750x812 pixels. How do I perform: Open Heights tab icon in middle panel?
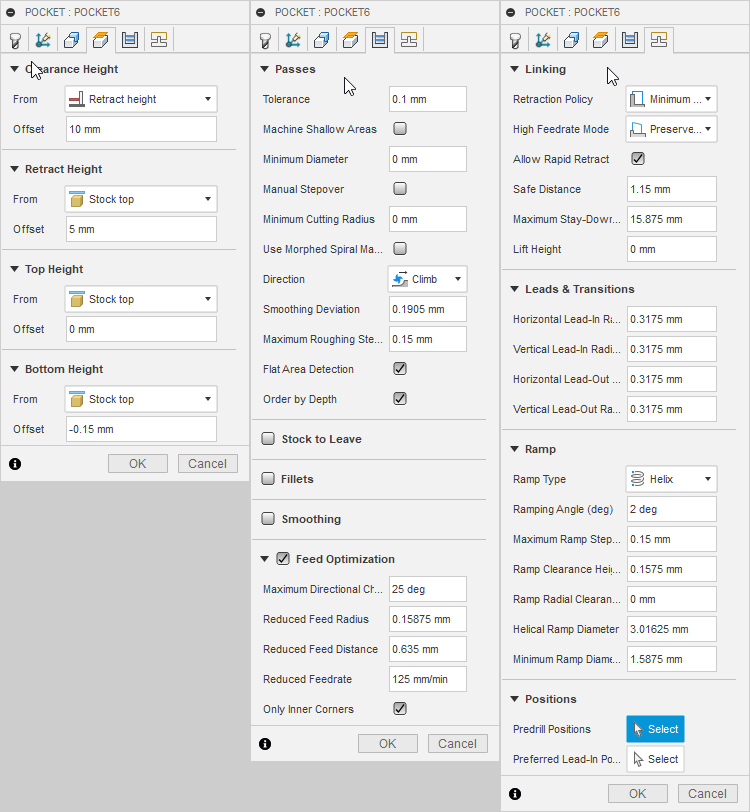pos(351,40)
